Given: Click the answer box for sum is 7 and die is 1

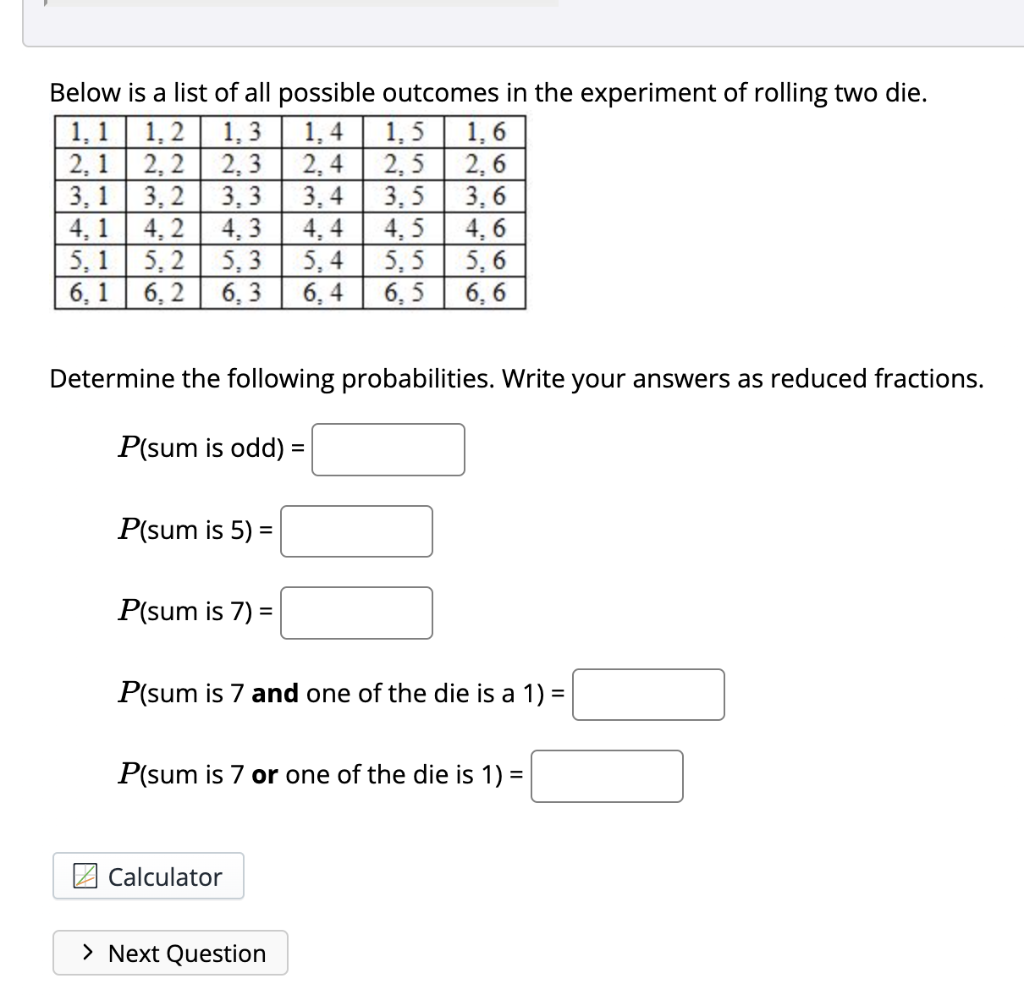Looking at the screenshot, I should (x=648, y=693).
